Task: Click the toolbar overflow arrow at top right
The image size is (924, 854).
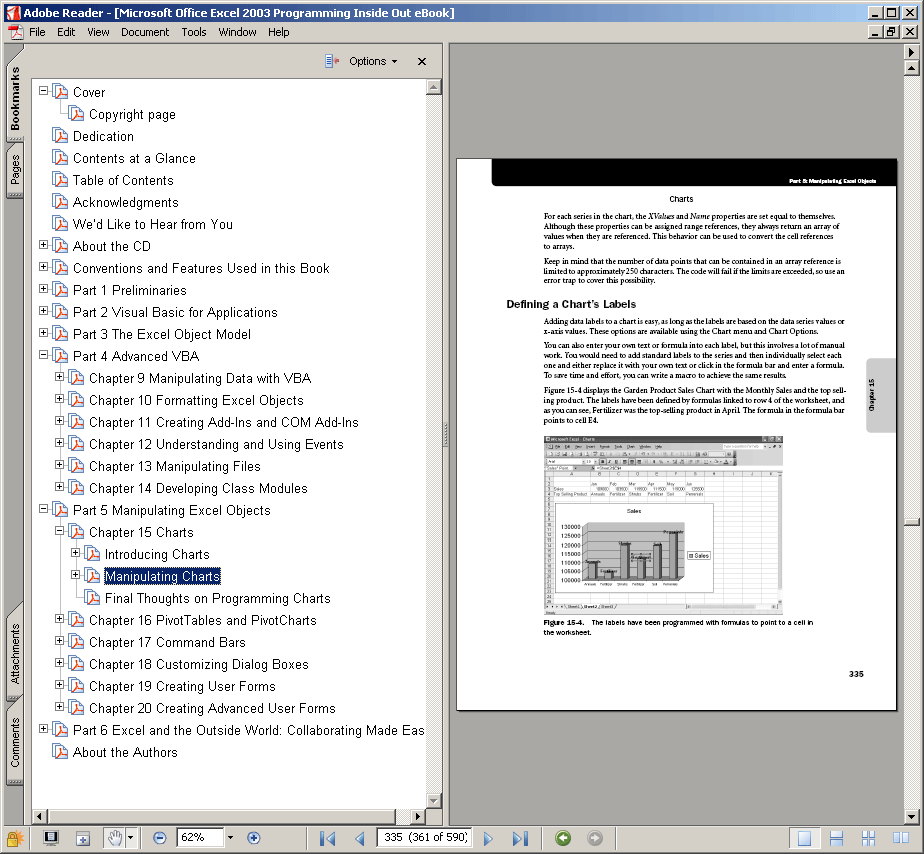Action: click(912, 52)
